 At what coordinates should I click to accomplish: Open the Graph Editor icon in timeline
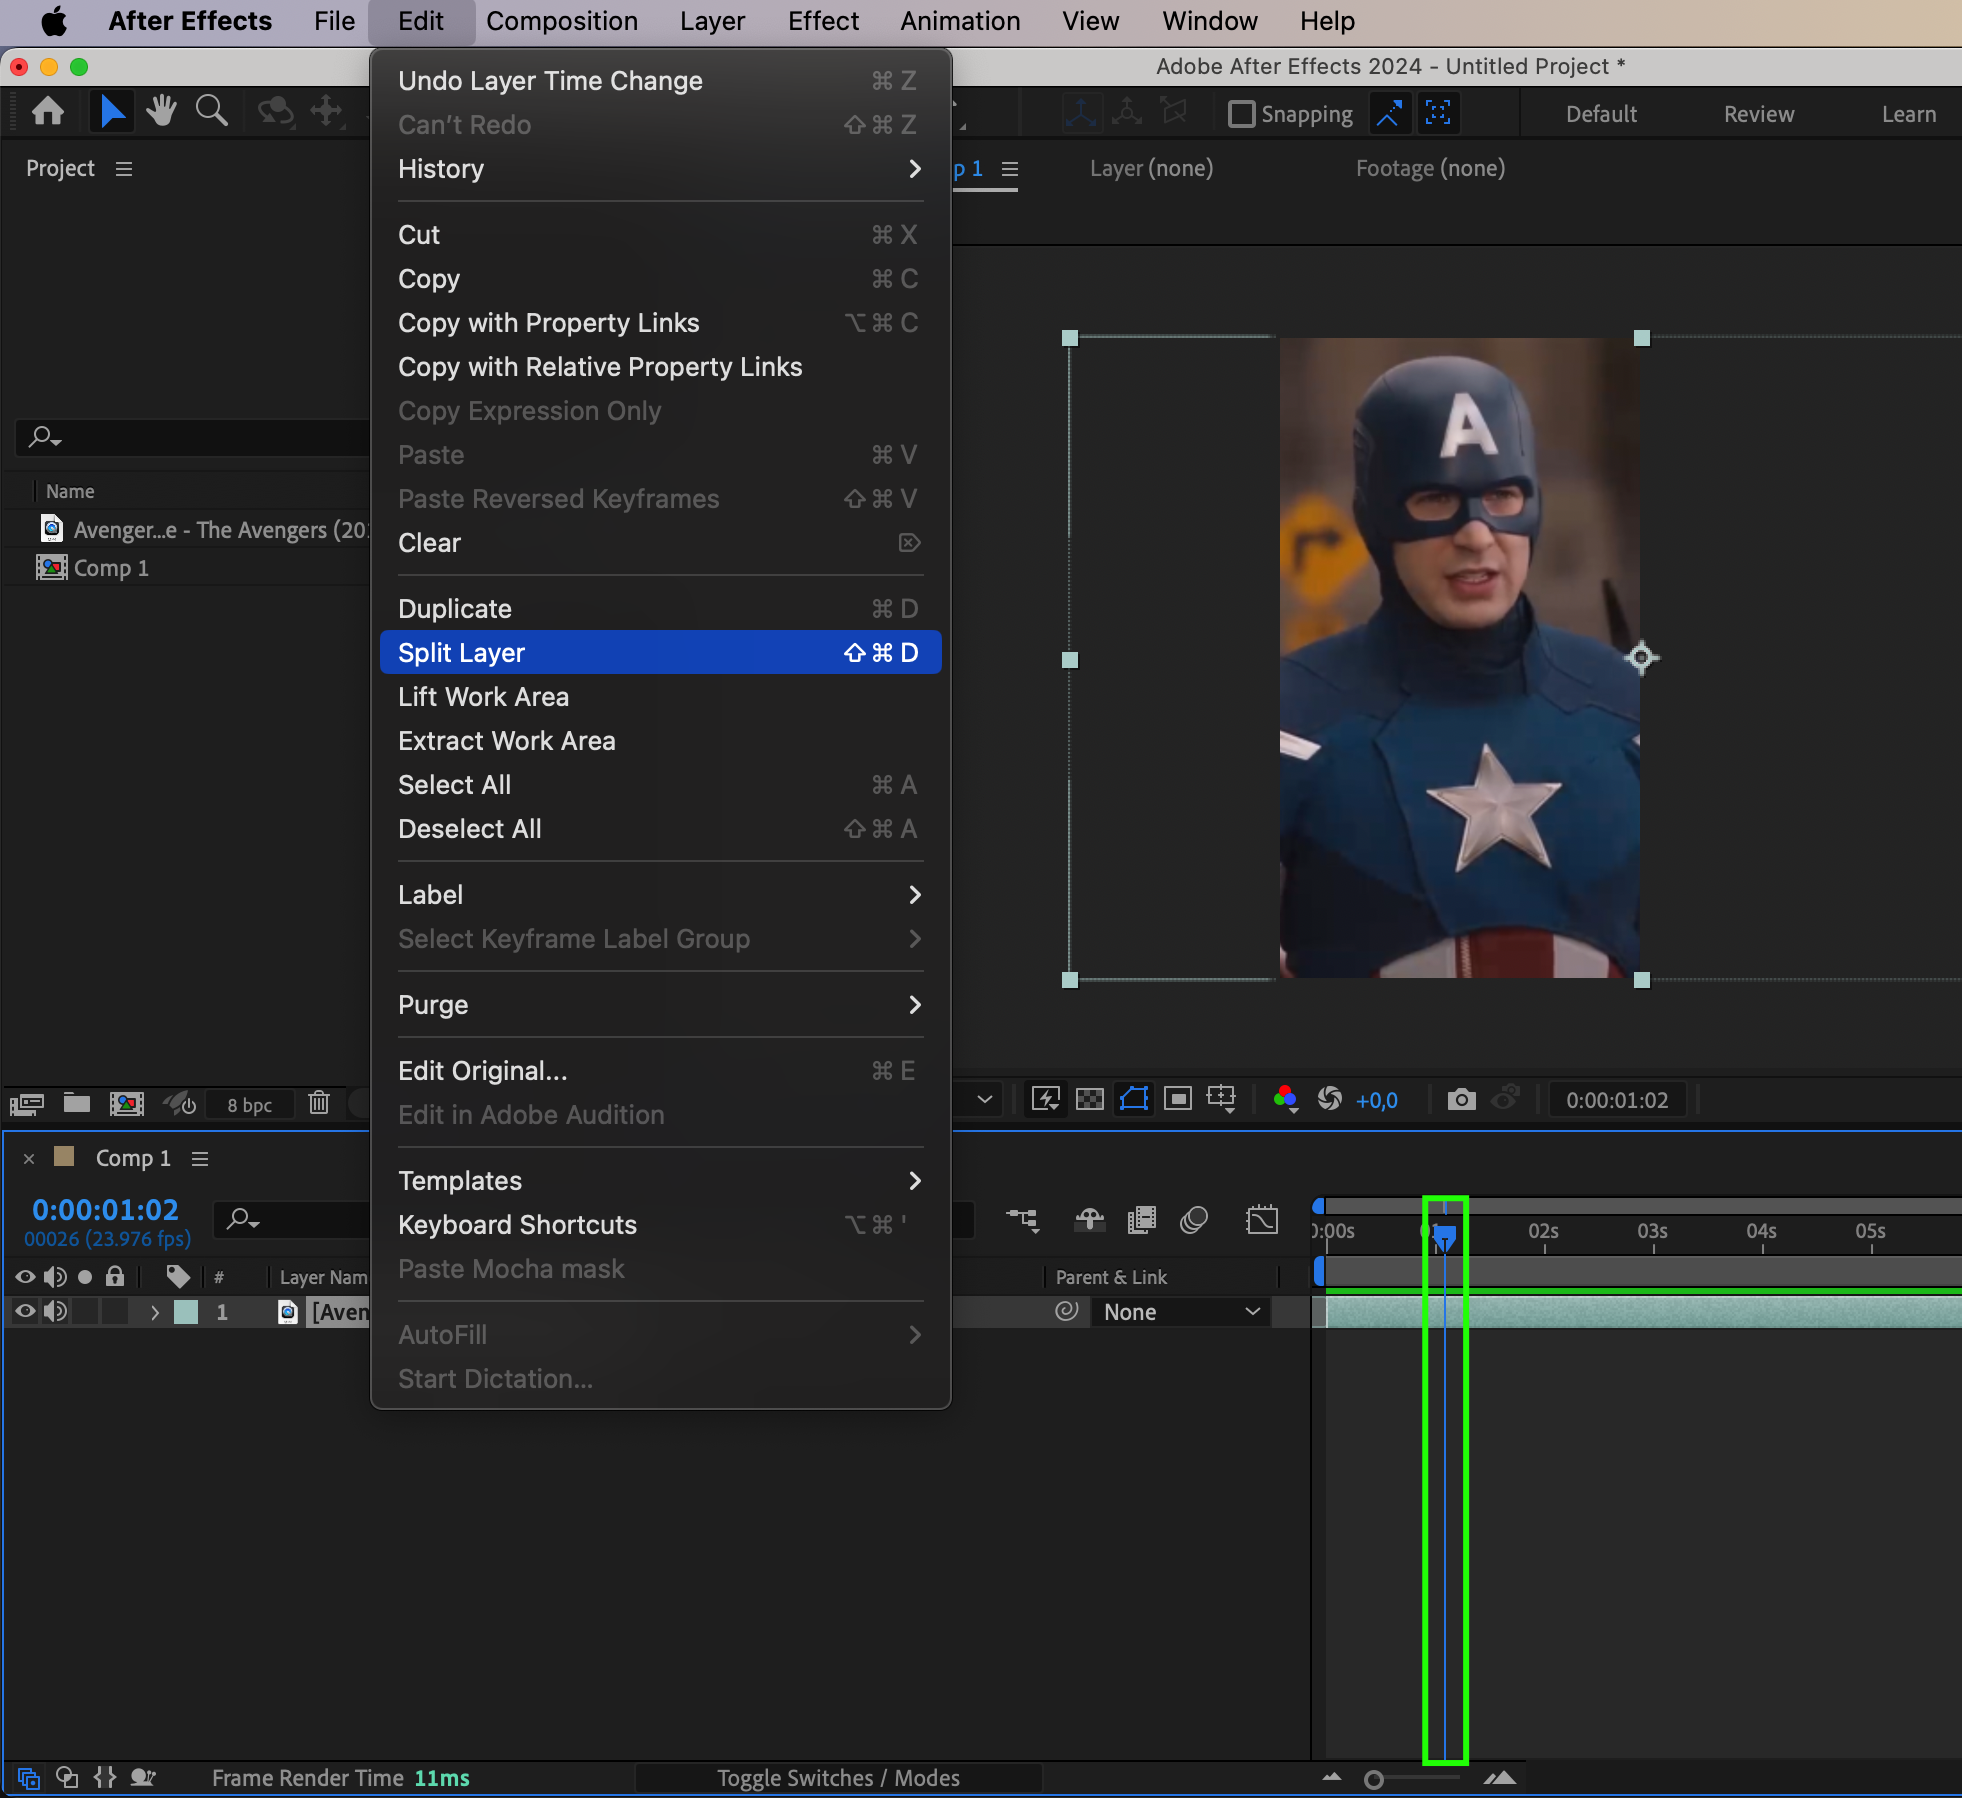point(1262,1220)
